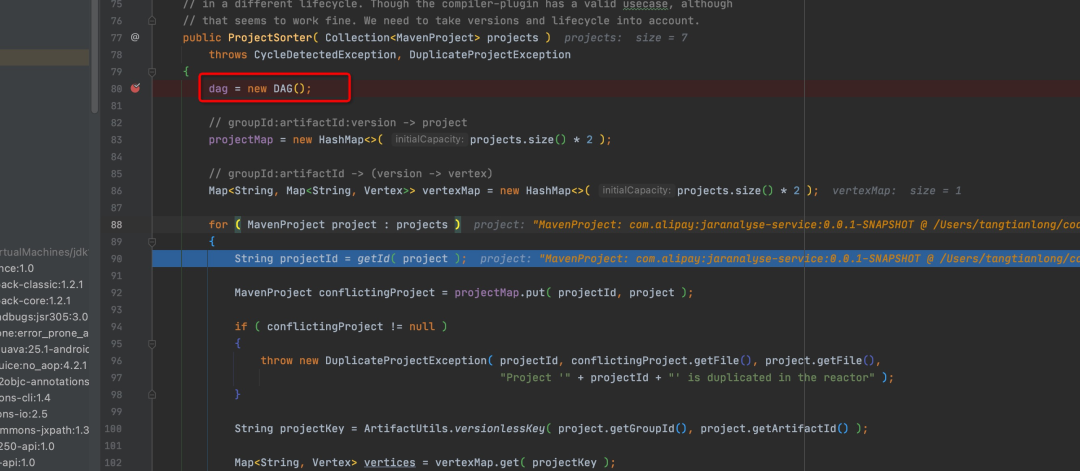Viewport: 1080px width, 471px height.
Task: Click the '(version -> vertex)' comment on line 85
Action: [x=431, y=174]
